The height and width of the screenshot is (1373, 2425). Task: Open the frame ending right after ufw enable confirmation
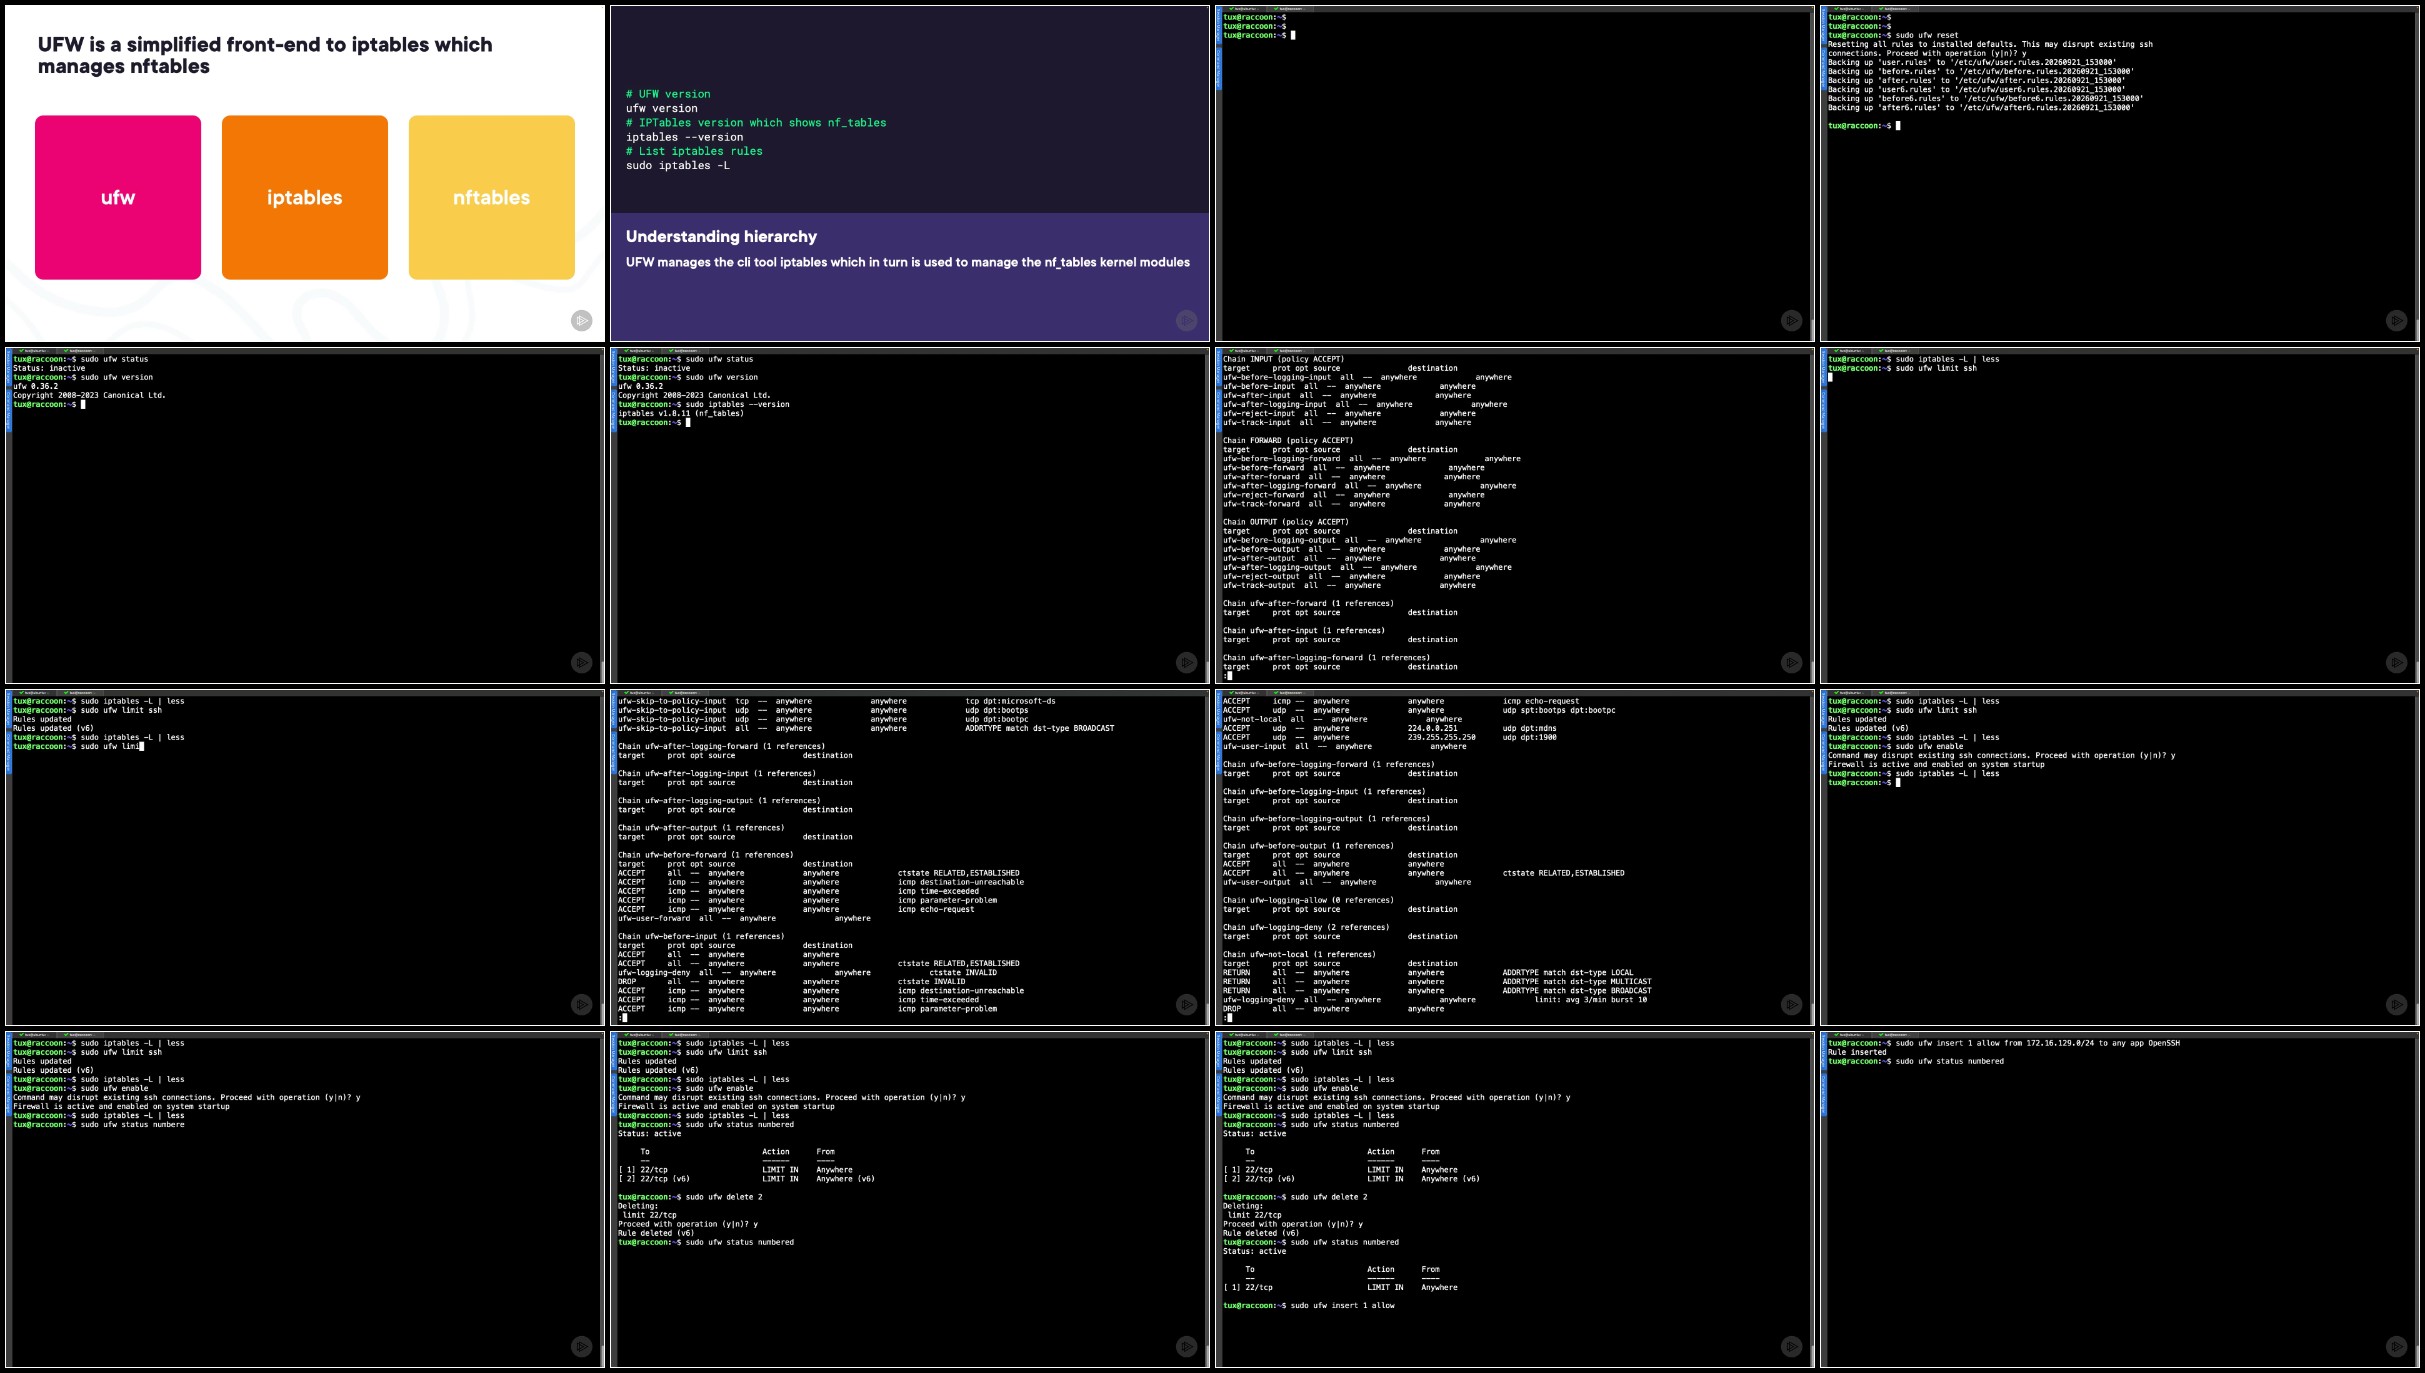click(x=2120, y=857)
